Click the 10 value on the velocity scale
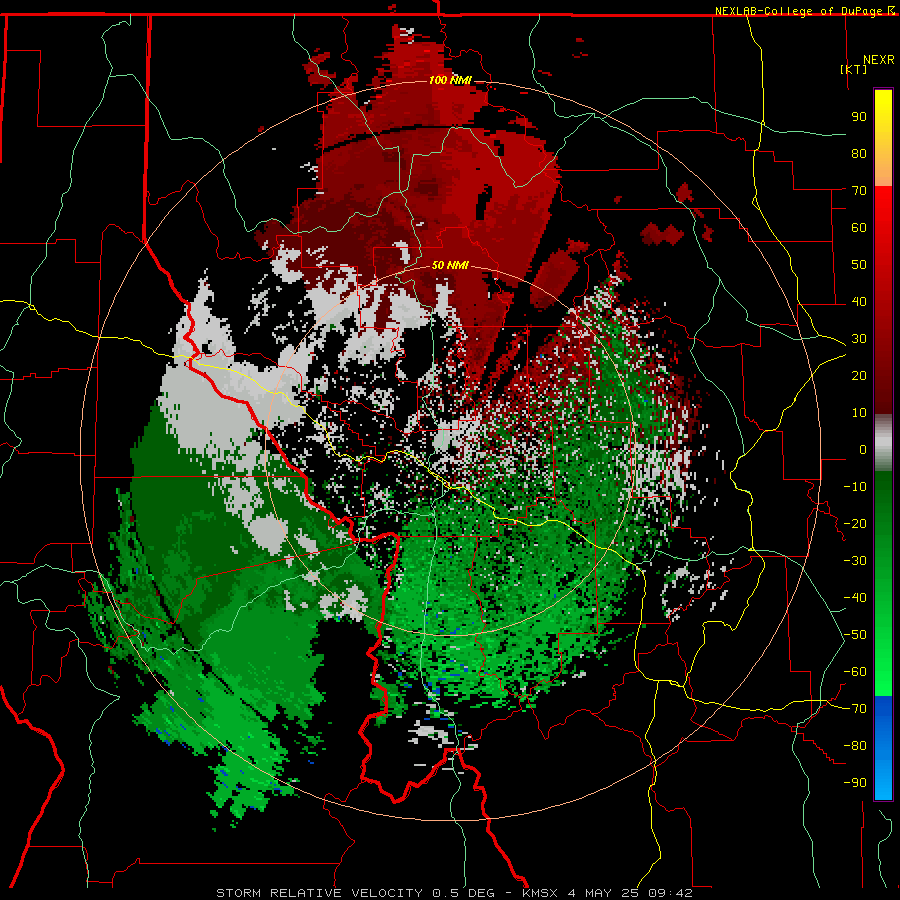The width and height of the screenshot is (900, 900). tap(859, 413)
